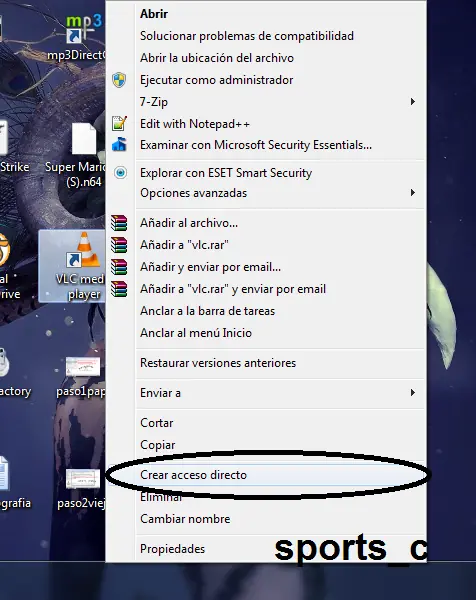Click the UAC shield icon beside Ejecutar como administrador
Viewport: 476px width, 600px height.
[119, 80]
